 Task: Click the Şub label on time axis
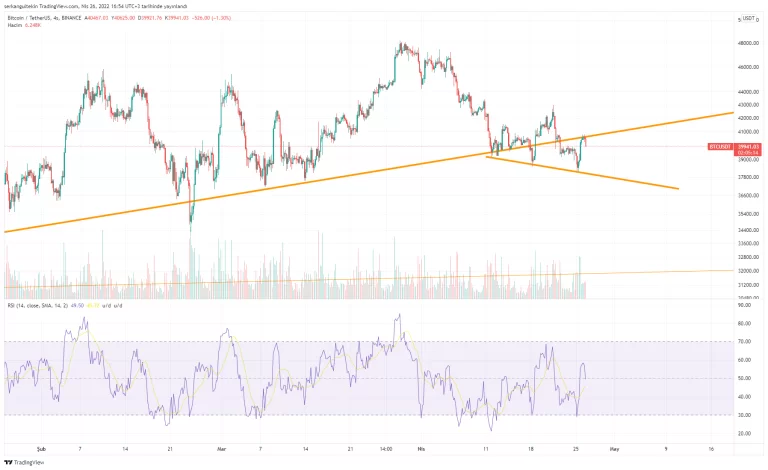[x=40, y=450]
